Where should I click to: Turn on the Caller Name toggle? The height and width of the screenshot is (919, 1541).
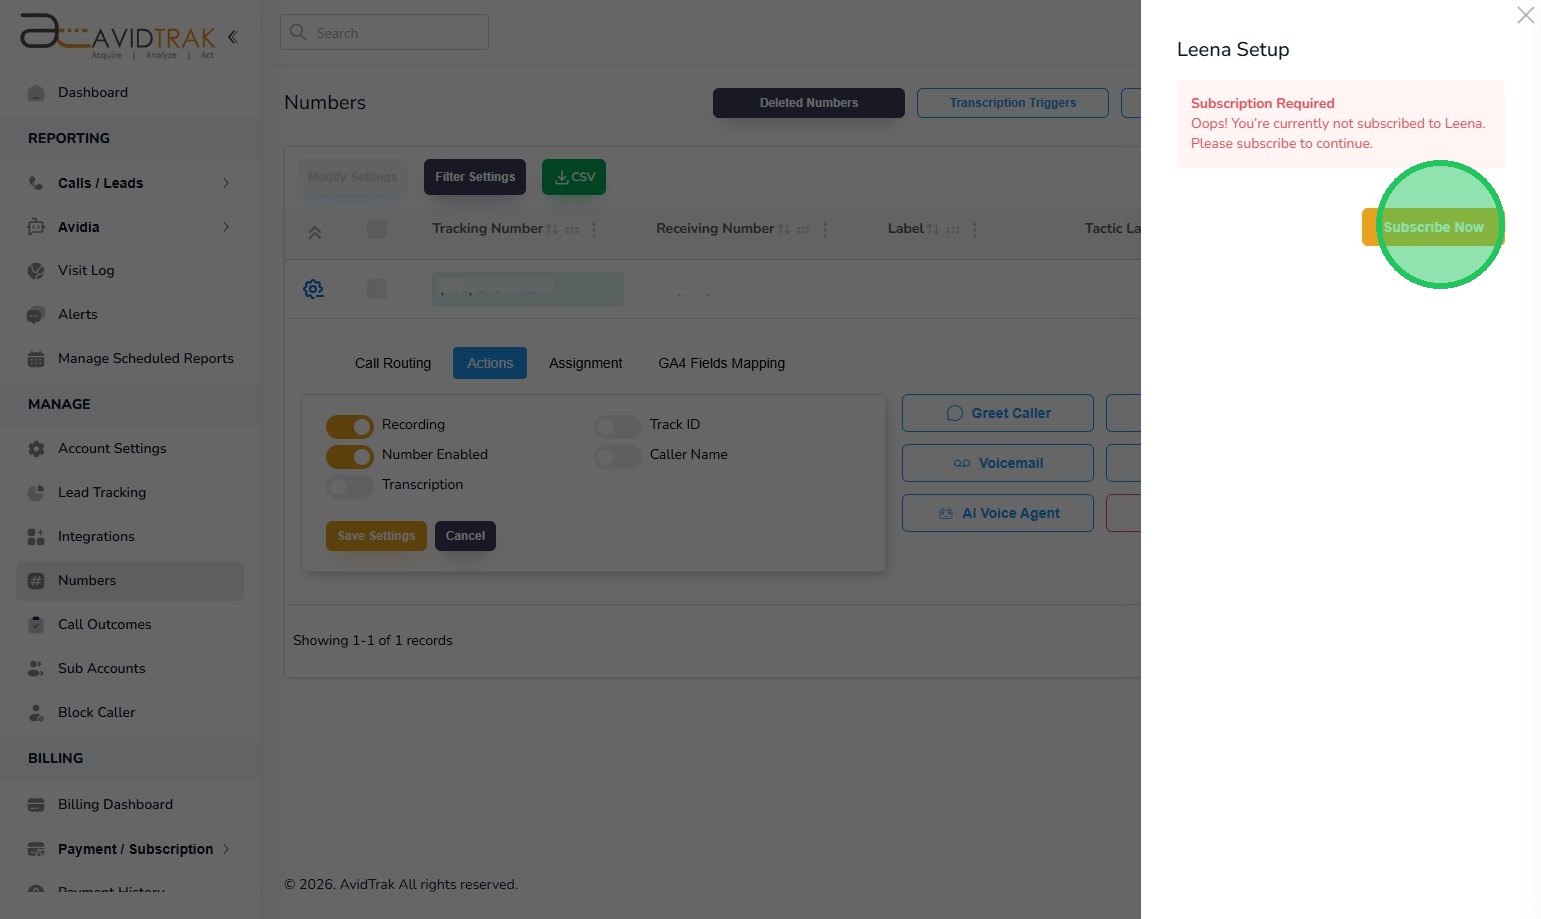[618, 456]
